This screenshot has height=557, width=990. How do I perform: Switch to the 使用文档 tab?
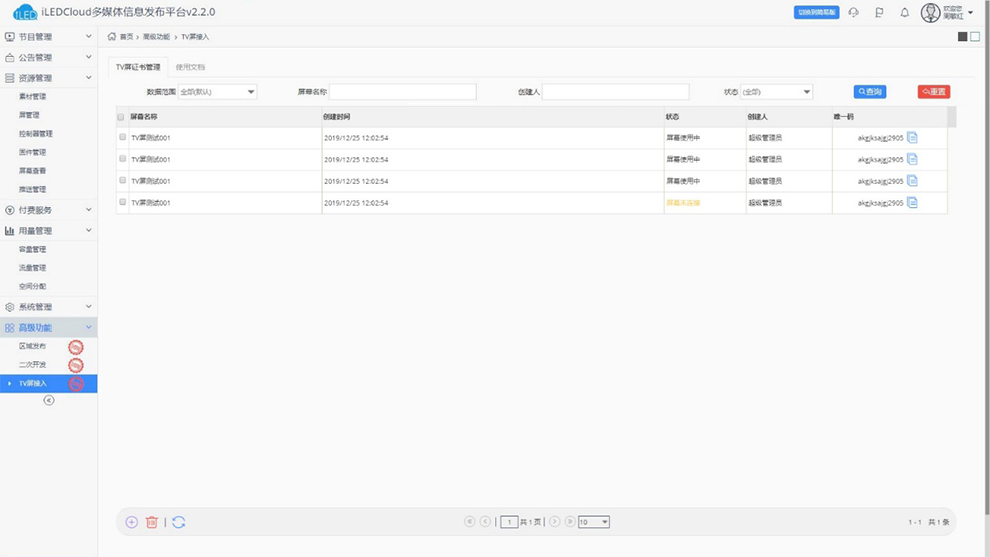pyautogui.click(x=190, y=67)
